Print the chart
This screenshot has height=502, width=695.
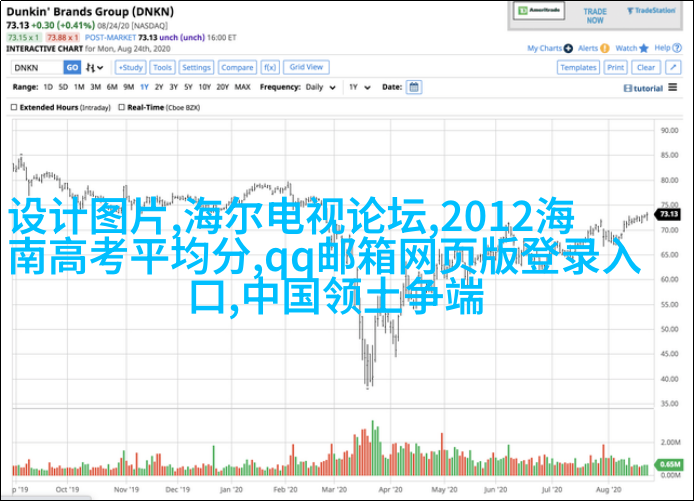click(615, 67)
